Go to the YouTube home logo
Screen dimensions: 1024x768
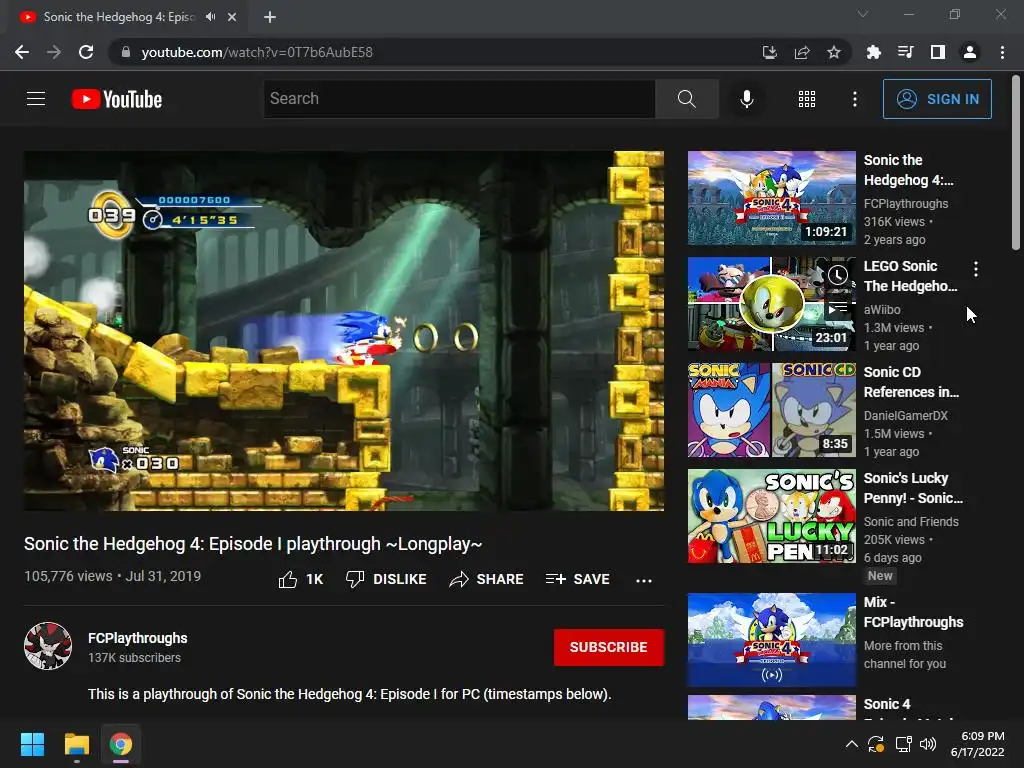point(117,99)
